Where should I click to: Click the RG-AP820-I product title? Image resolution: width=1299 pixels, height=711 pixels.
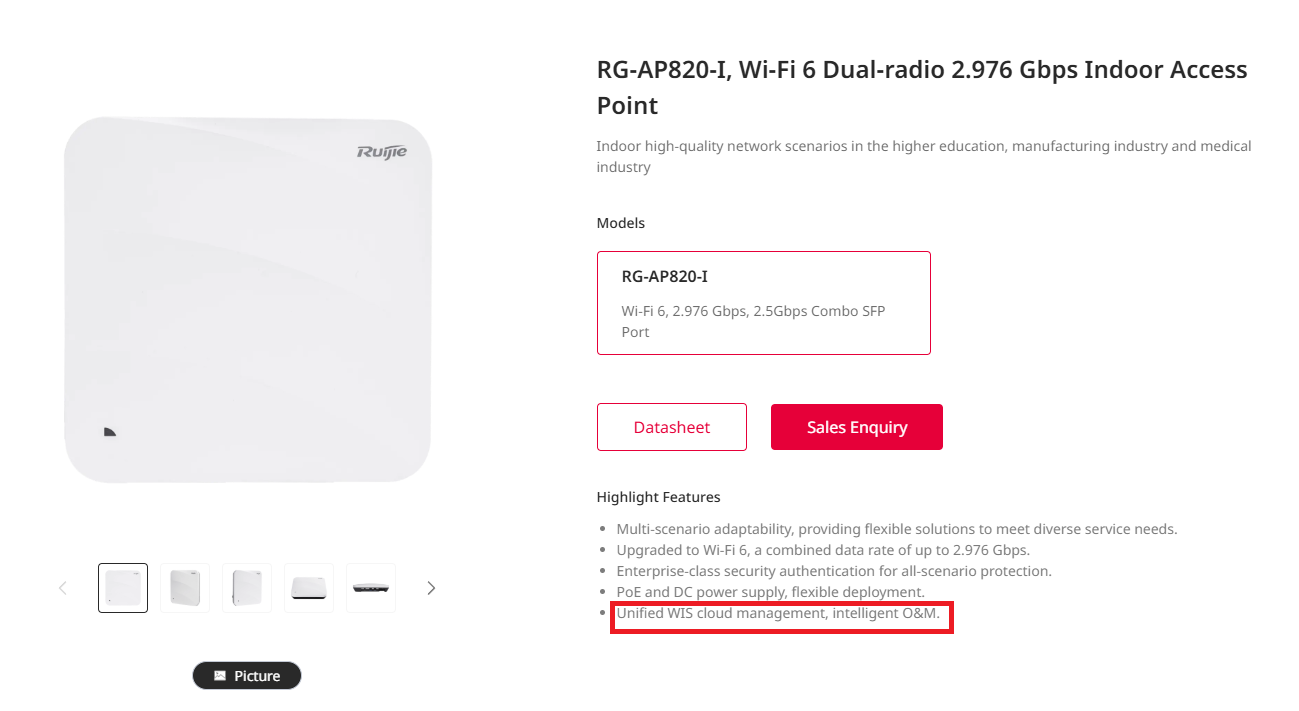click(x=922, y=87)
